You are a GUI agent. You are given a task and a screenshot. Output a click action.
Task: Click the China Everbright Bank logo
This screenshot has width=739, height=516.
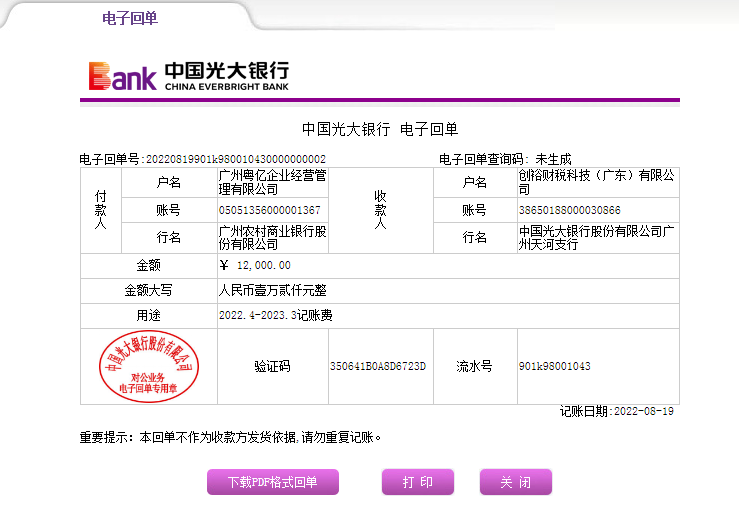[x=189, y=76]
